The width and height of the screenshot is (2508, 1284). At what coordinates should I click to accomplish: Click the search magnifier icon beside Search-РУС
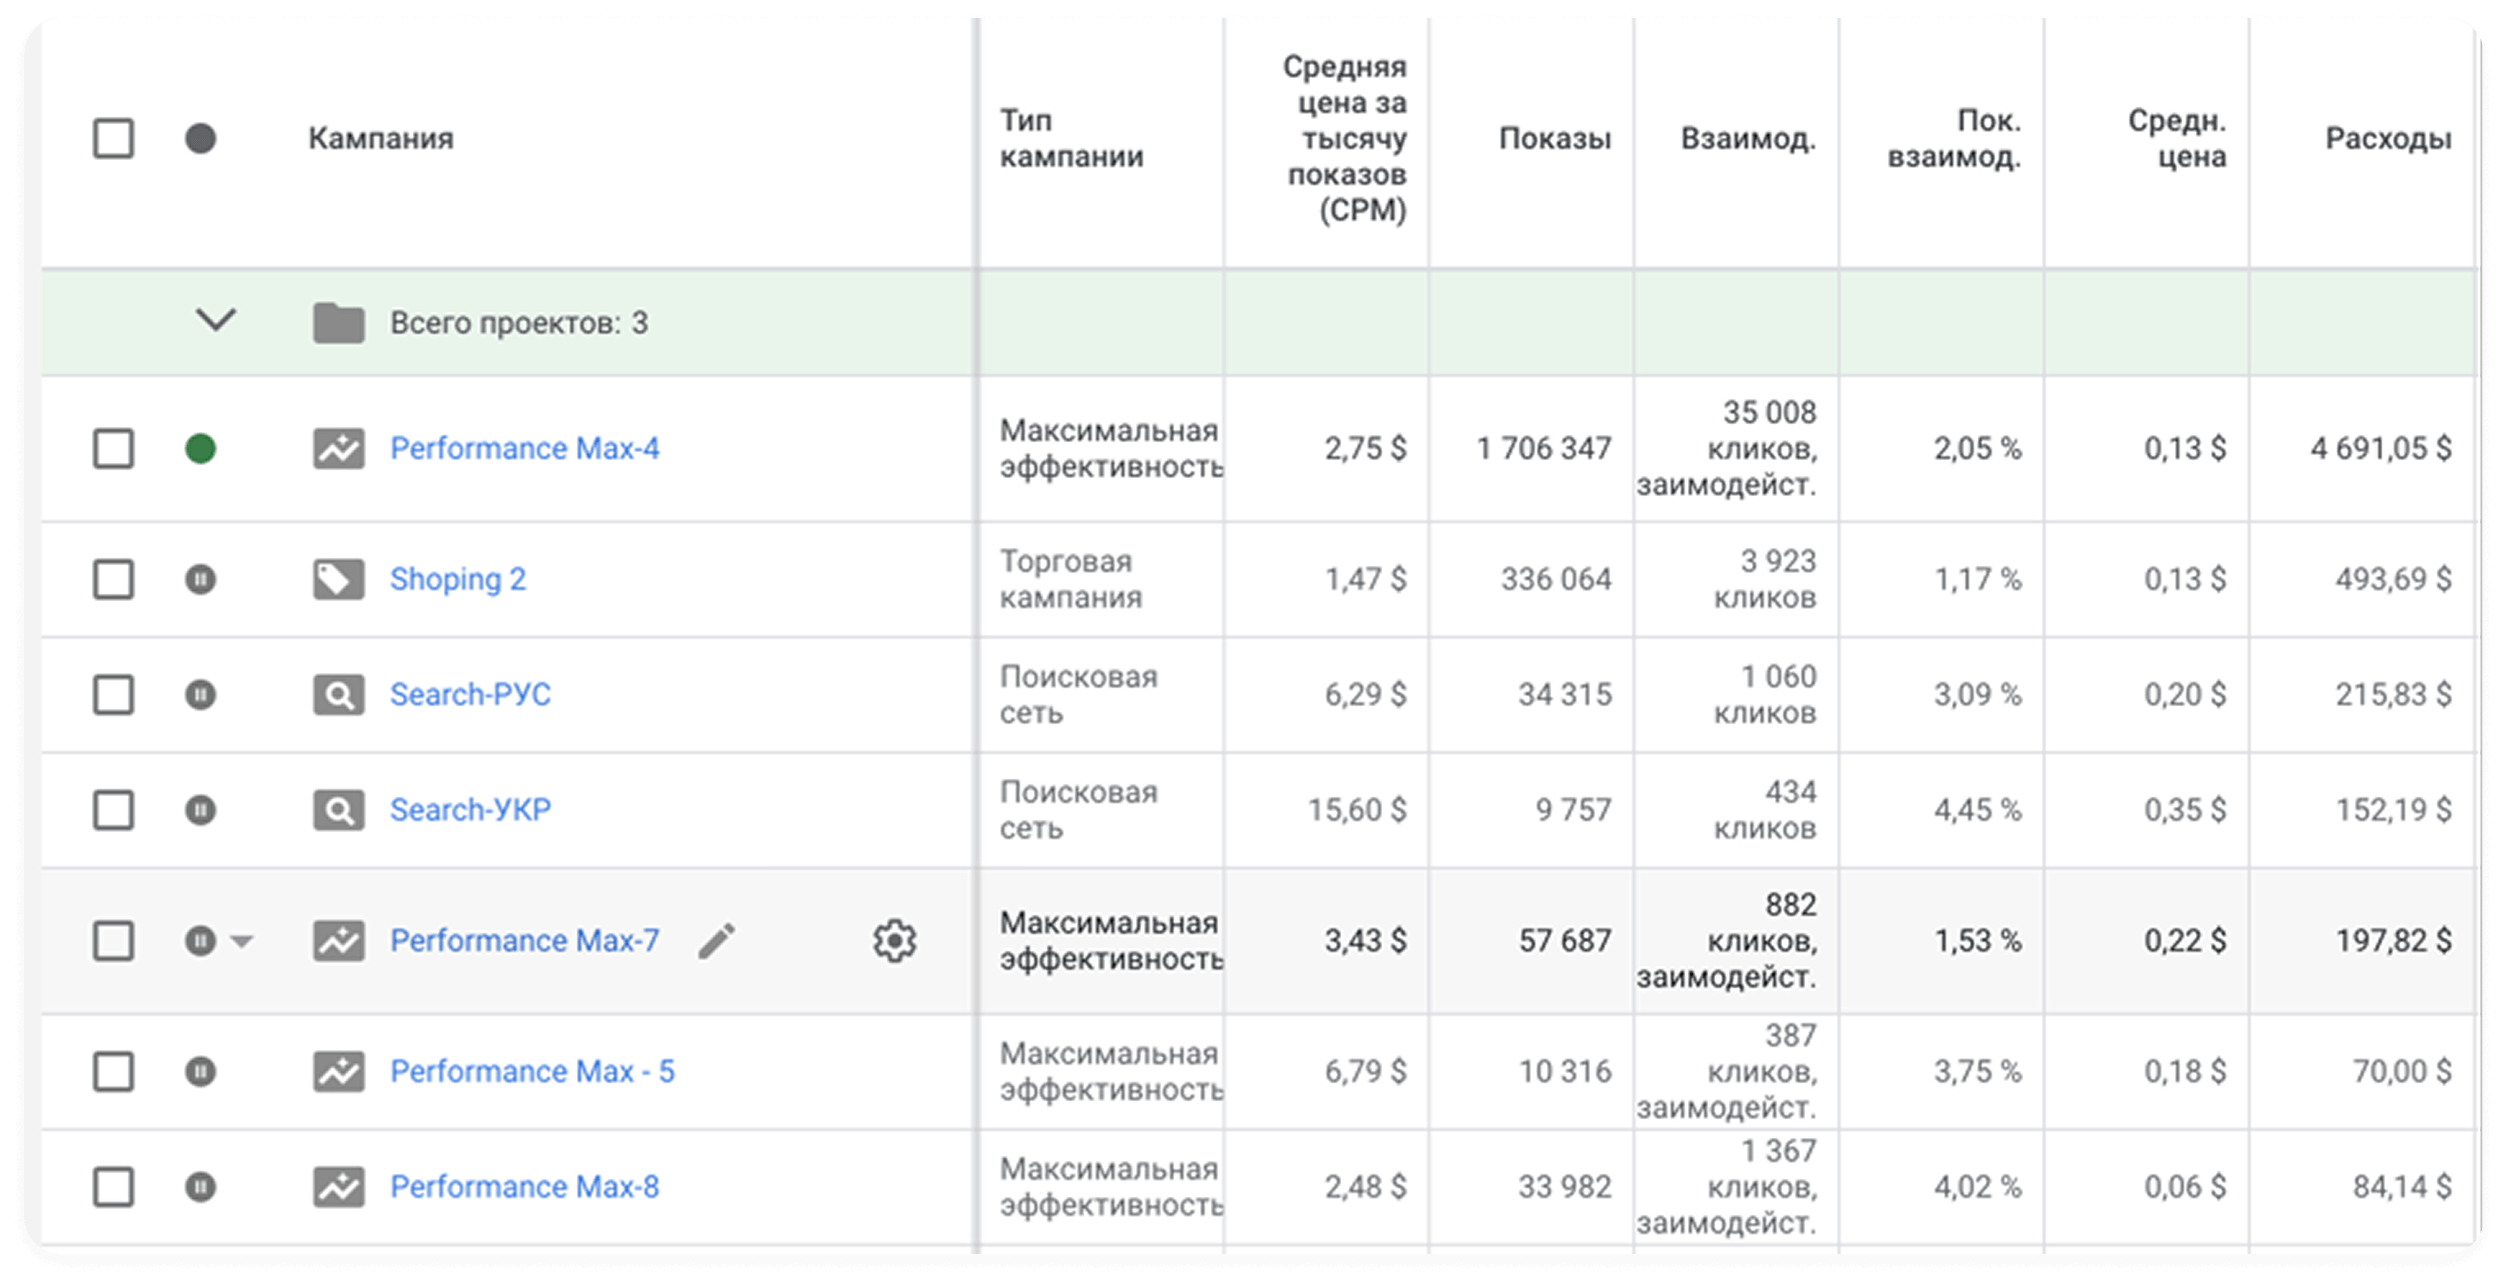(x=338, y=695)
